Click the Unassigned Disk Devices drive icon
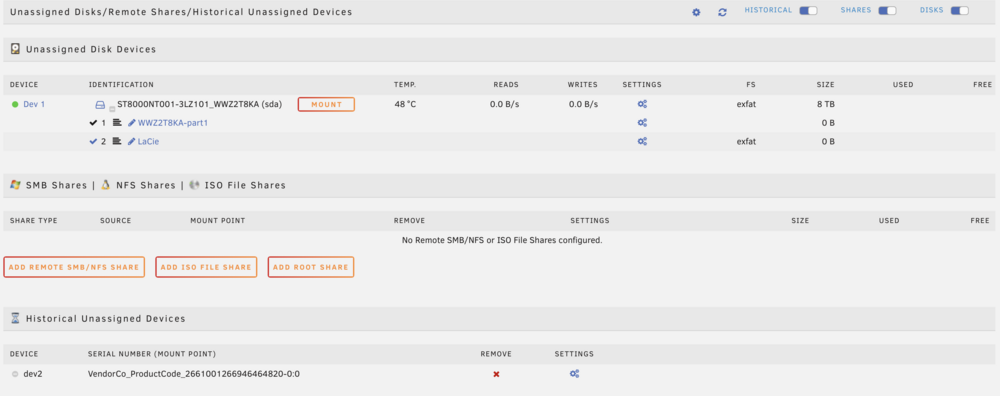Image resolution: width=1000 pixels, height=396 pixels. (16, 49)
